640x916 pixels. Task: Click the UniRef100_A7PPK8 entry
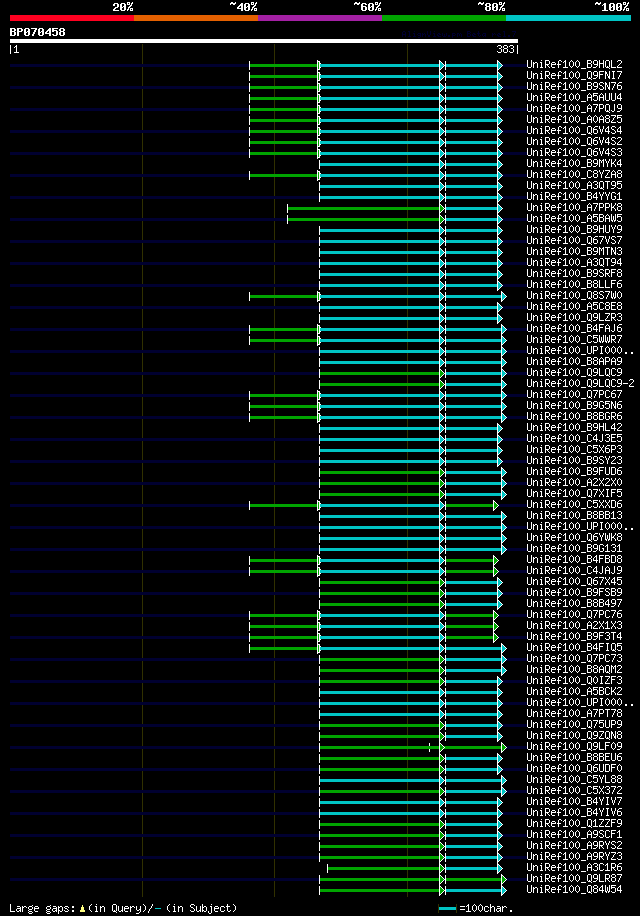574,207
